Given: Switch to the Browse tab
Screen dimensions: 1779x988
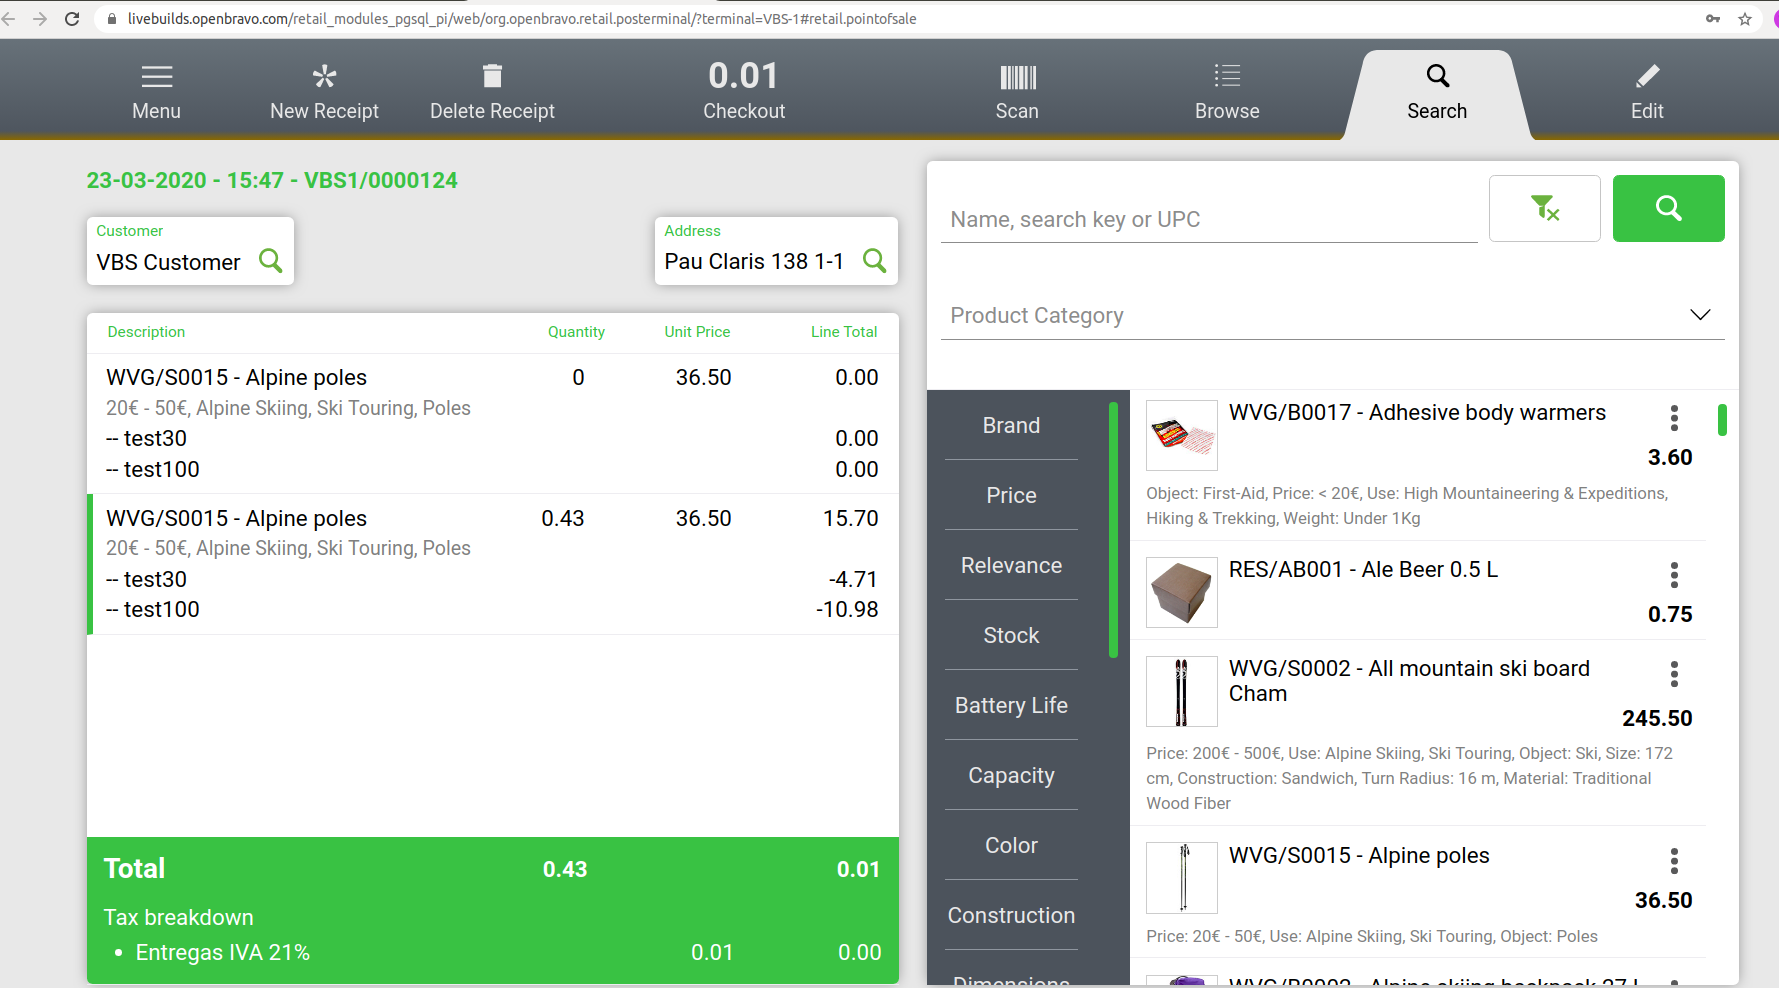Looking at the screenshot, I should click(1227, 92).
